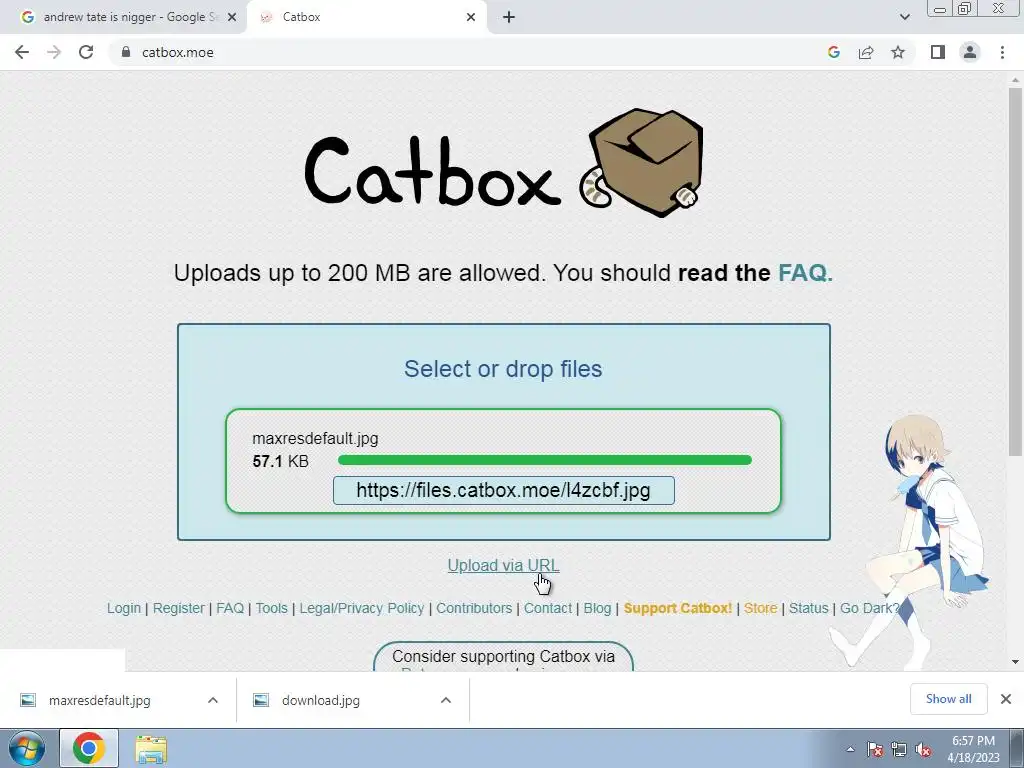Close the downloads bar
The width and height of the screenshot is (1024, 768).
point(1006,699)
